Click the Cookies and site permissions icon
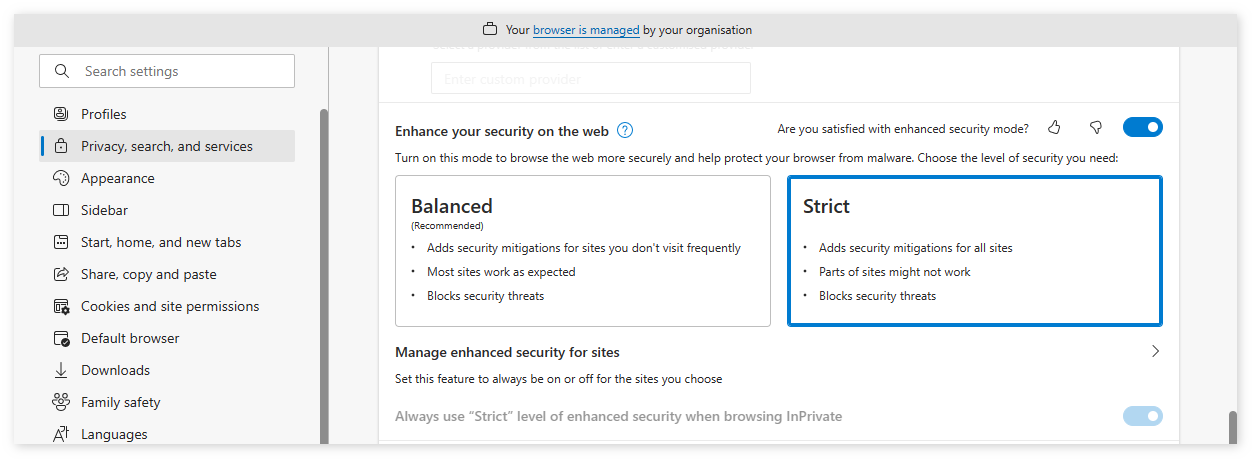 coord(61,306)
